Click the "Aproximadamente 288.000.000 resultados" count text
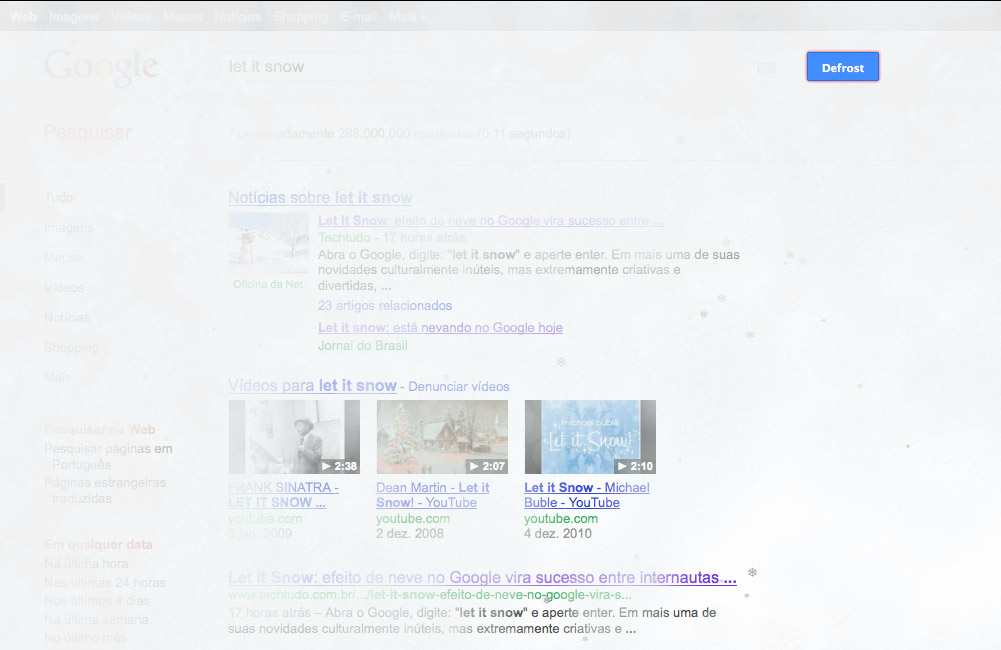The width and height of the screenshot is (1001, 650). pos(400,134)
